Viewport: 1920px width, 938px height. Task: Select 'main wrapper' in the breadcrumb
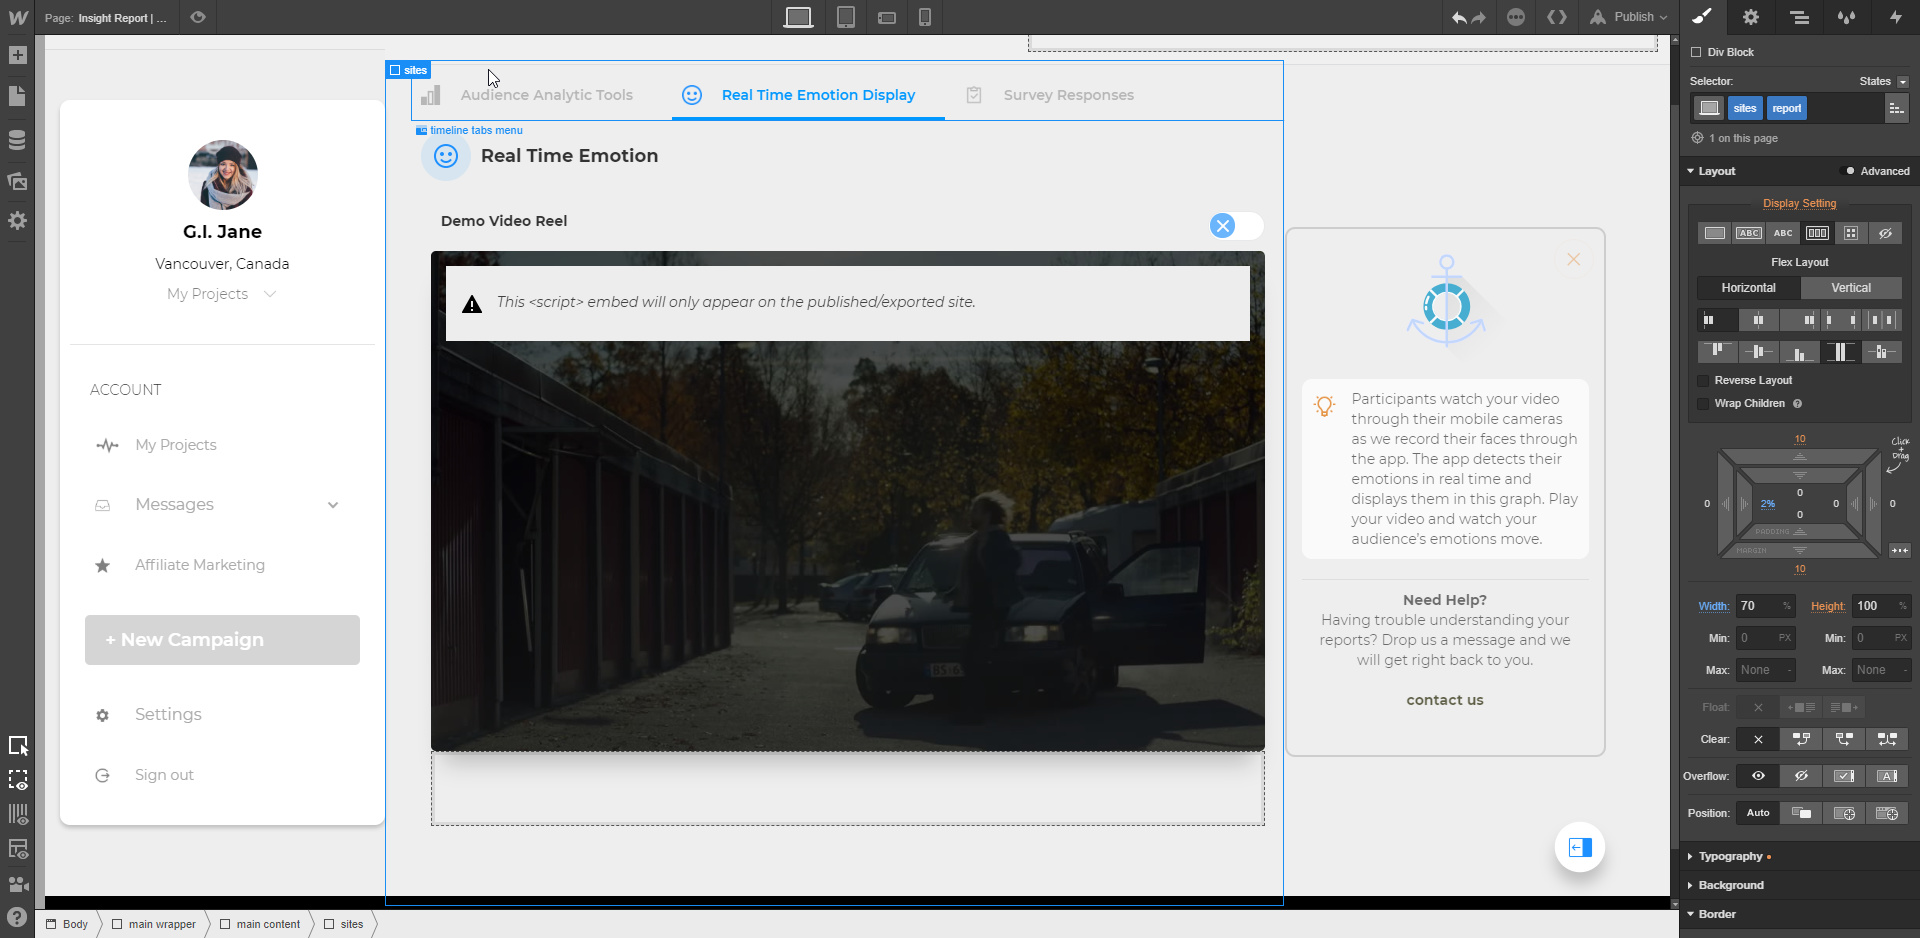tap(154, 924)
